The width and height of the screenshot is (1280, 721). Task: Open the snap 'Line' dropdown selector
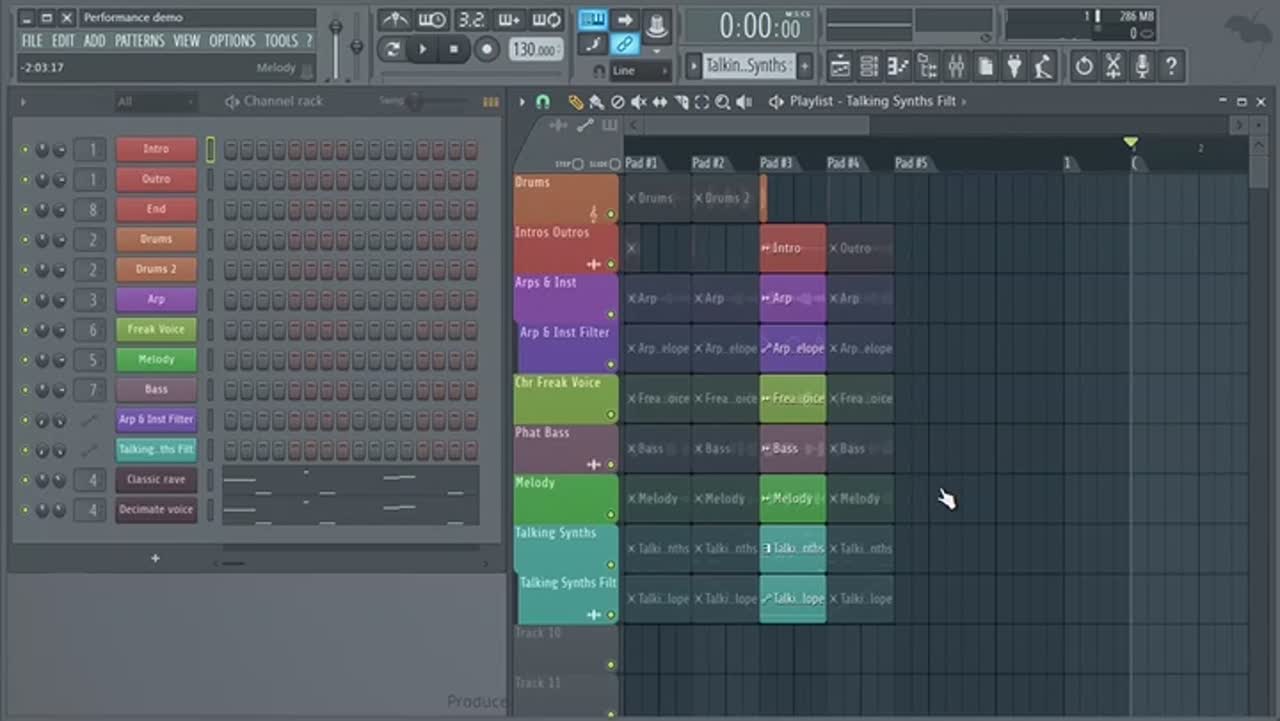(x=639, y=71)
